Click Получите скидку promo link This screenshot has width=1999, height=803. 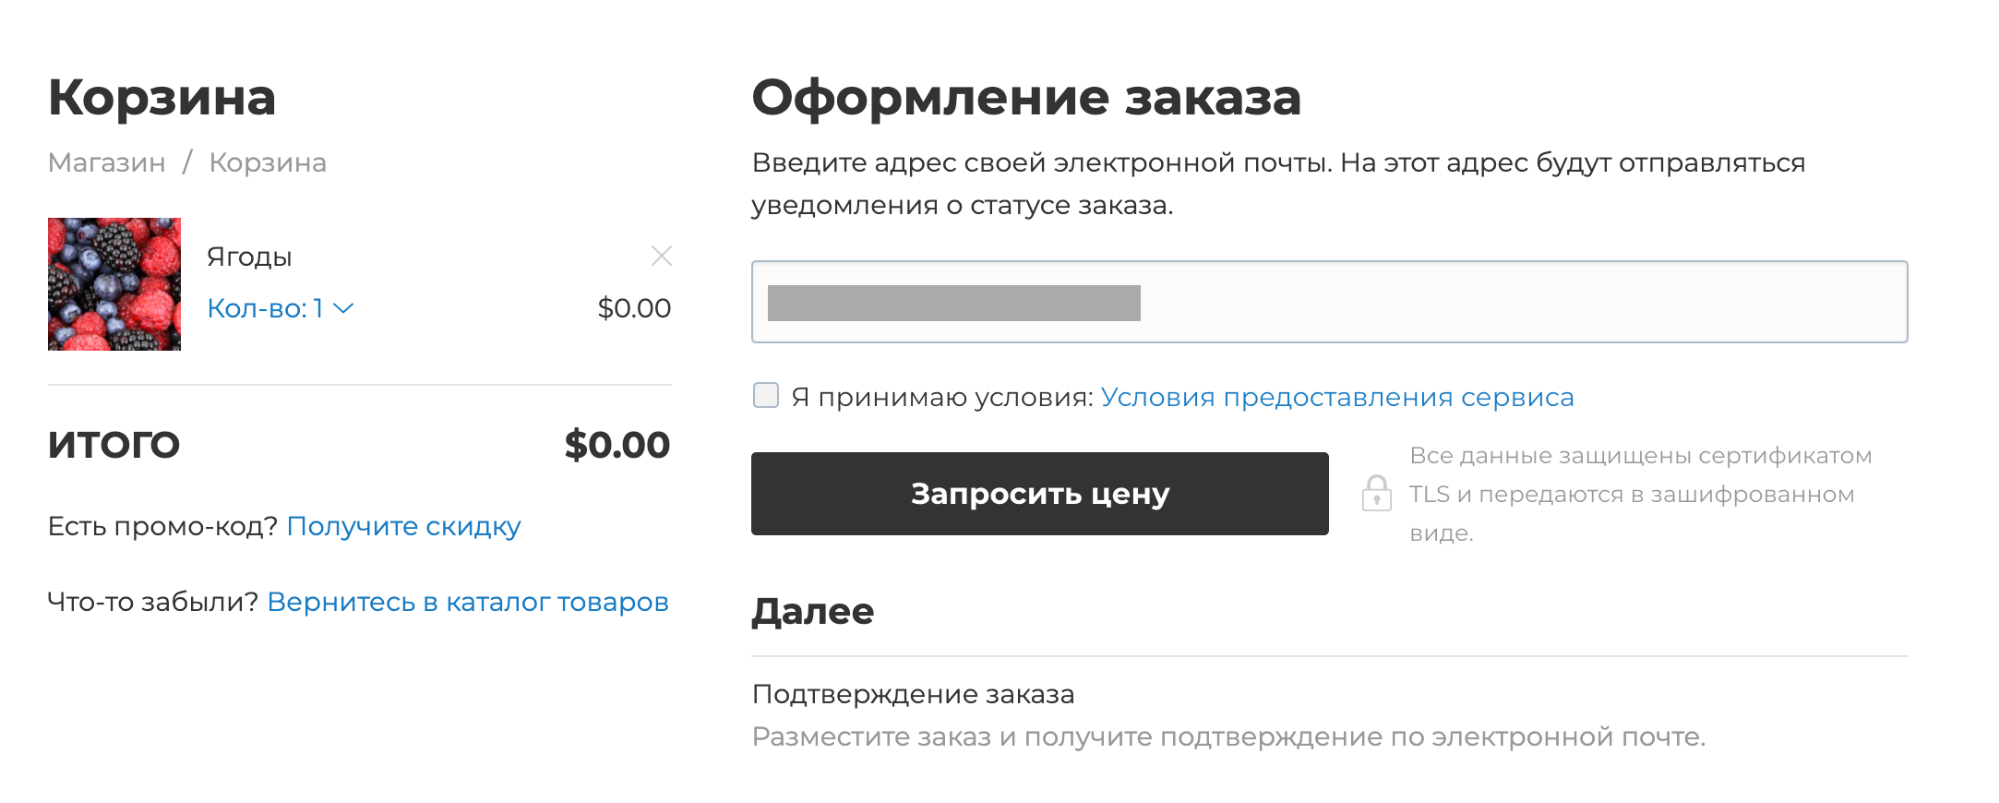(x=403, y=526)
